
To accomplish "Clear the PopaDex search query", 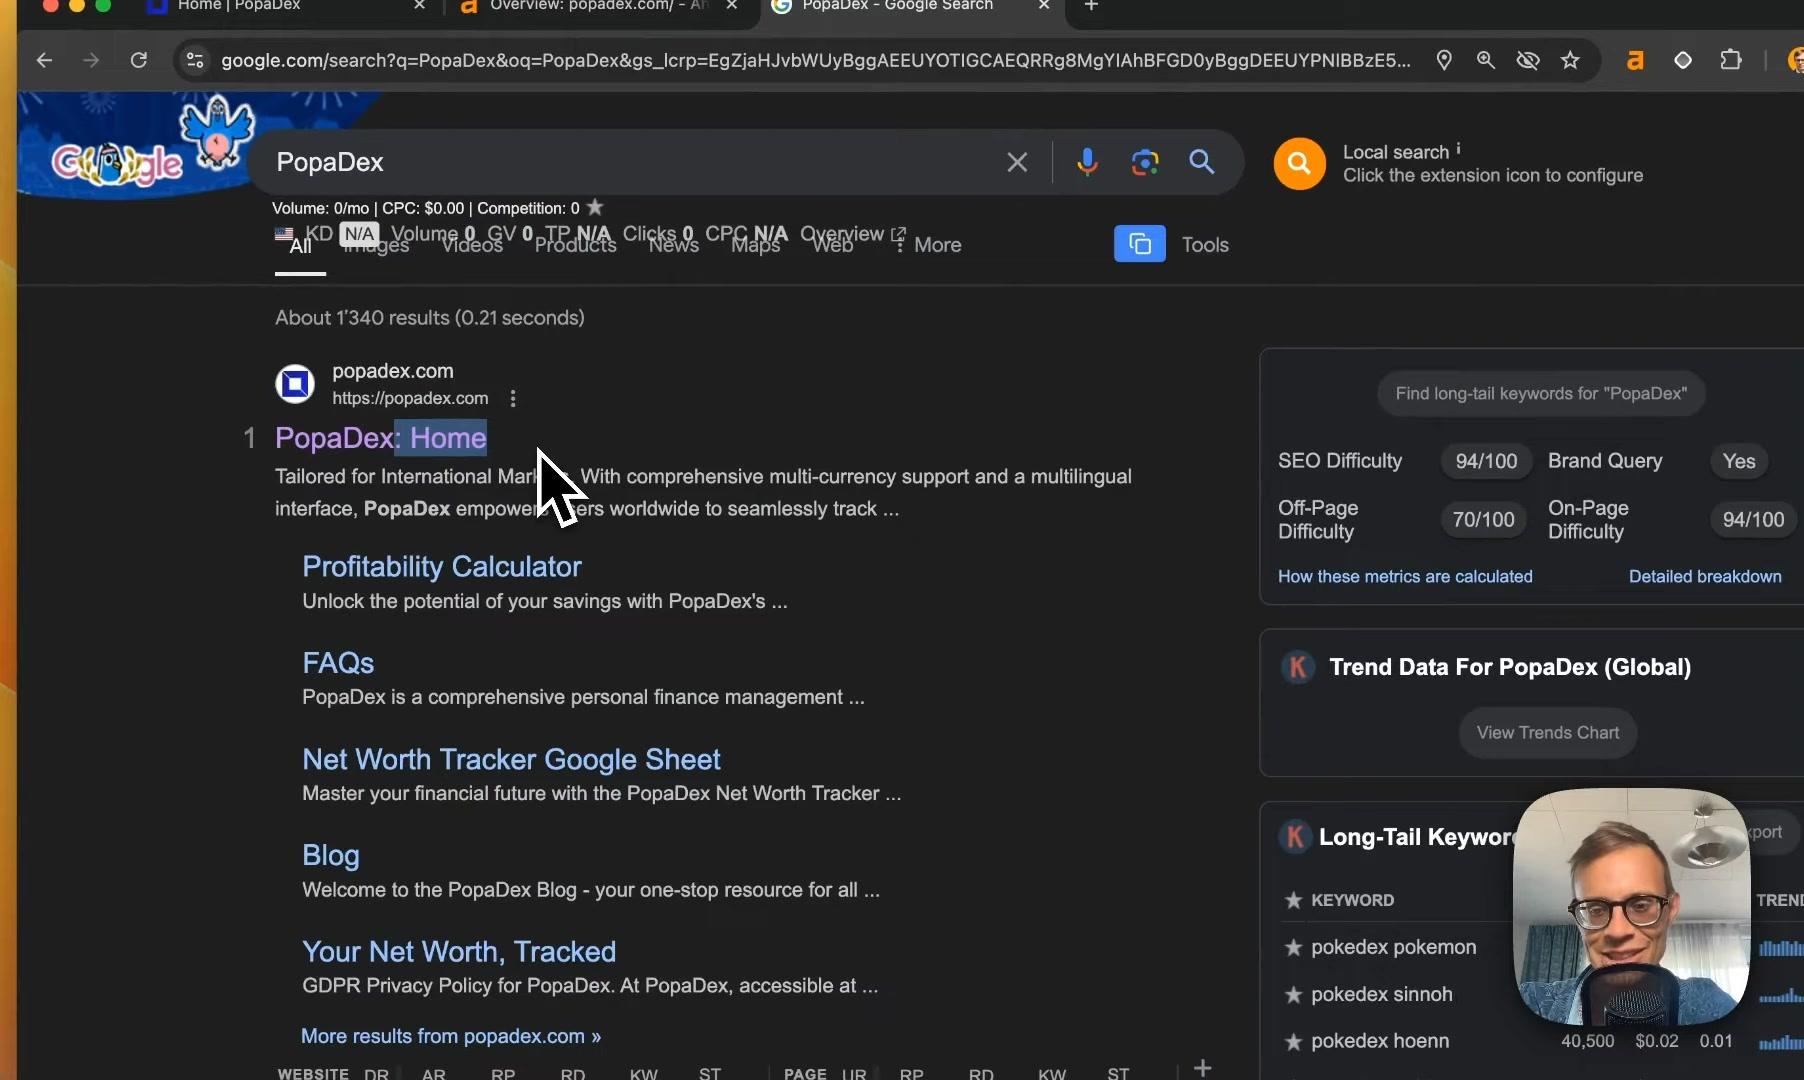I will click(x=1017, y=162).
